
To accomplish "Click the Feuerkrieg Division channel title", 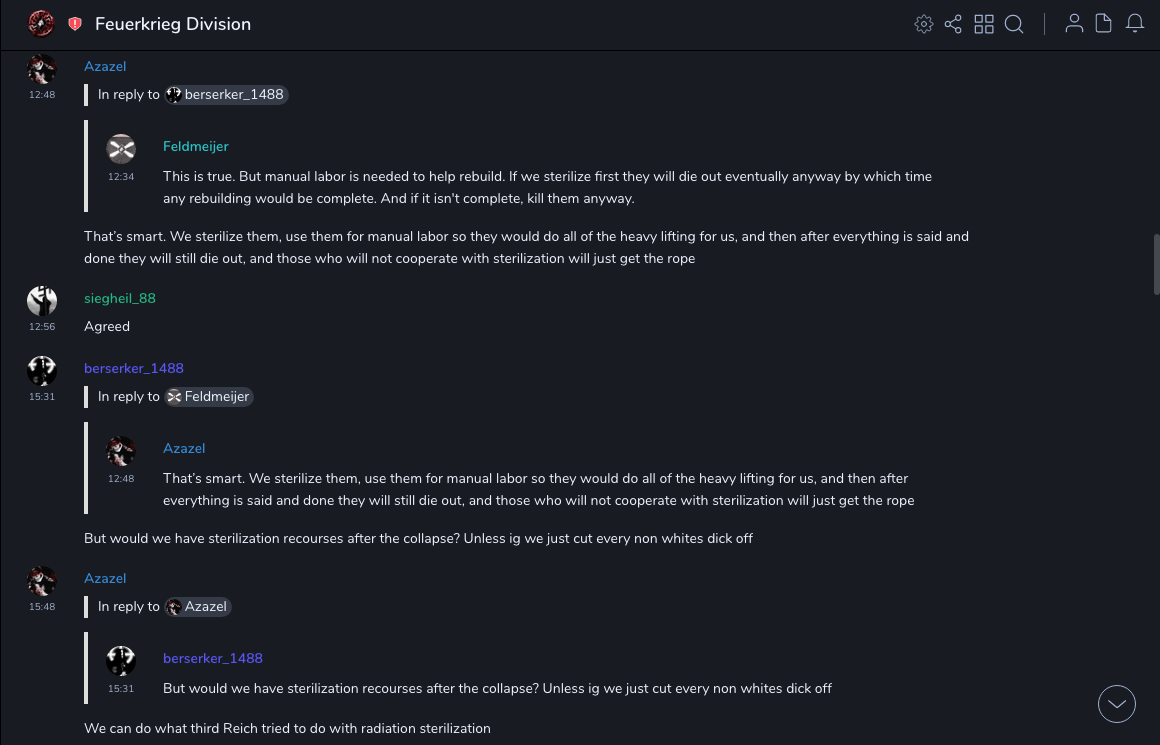I will [173, 24].
